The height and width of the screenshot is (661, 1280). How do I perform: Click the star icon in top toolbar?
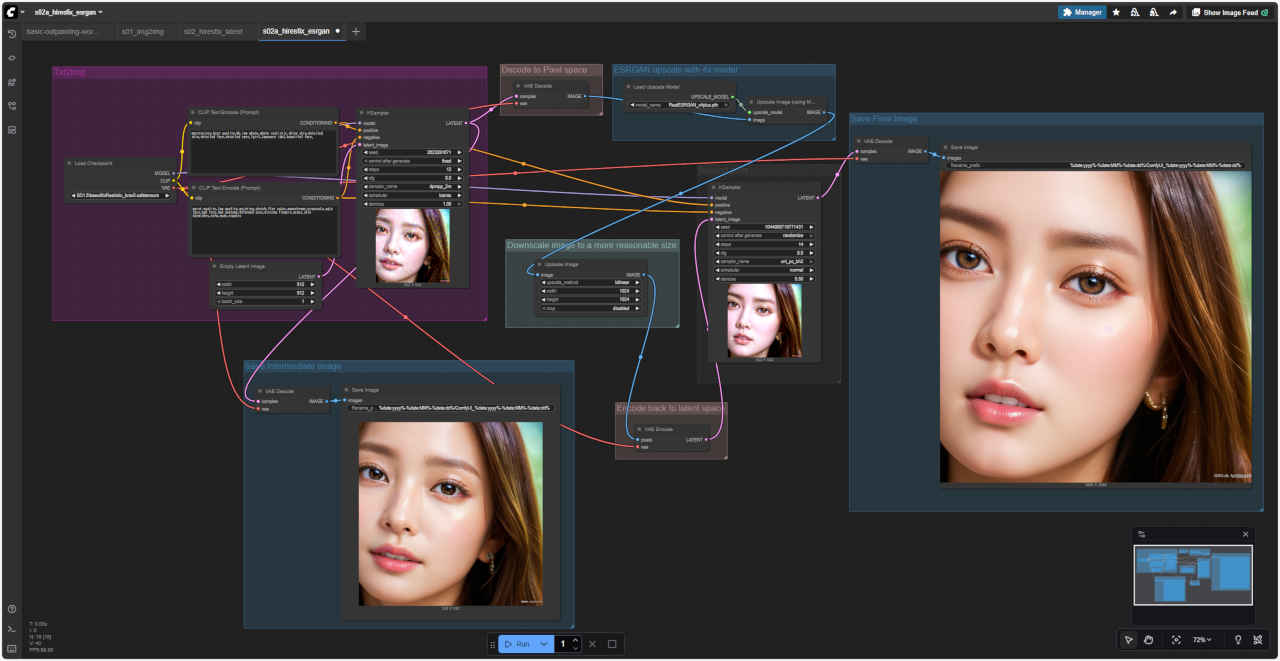1116,12
